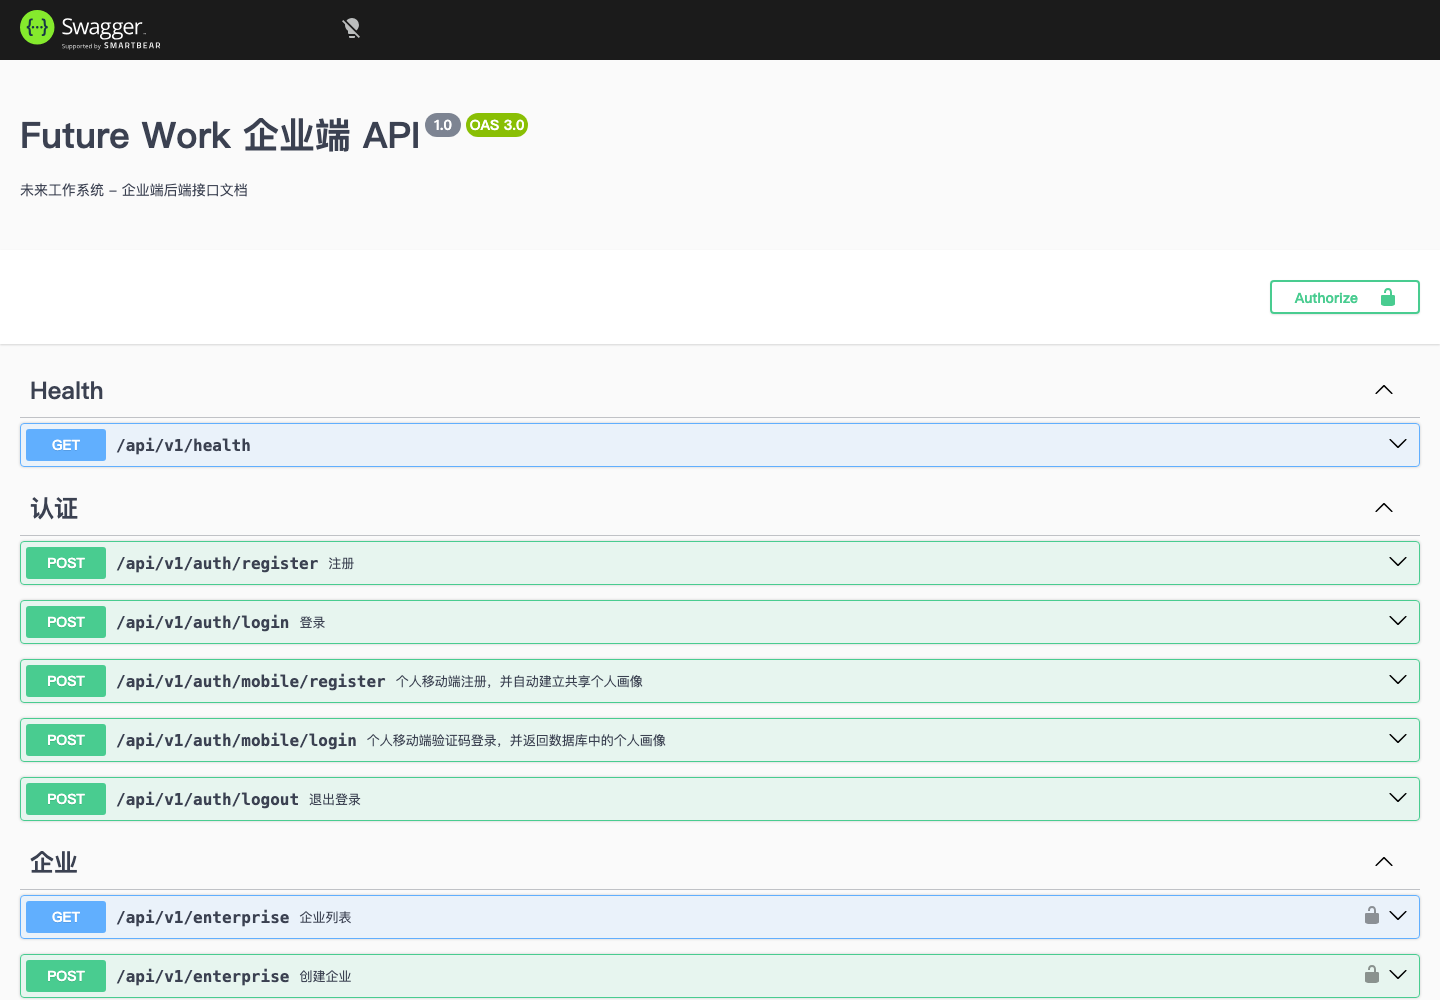1440x1000 pixels.
Task: Click the /api/v1/health path text
Action: tap(184, 445)
